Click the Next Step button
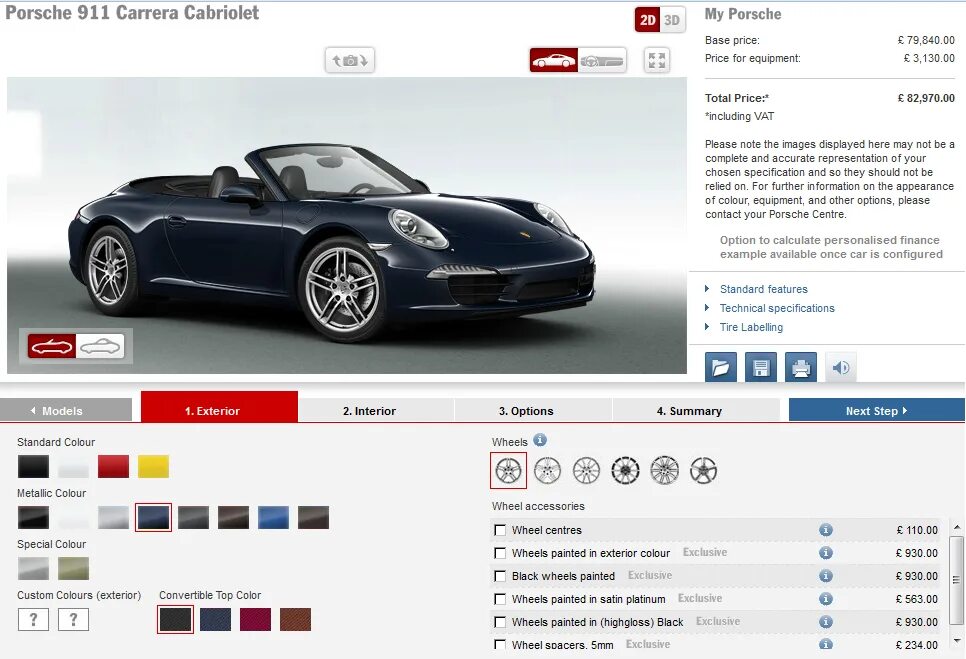The height and width of the screenshot is (659, 966). click(x=877, y=410)
